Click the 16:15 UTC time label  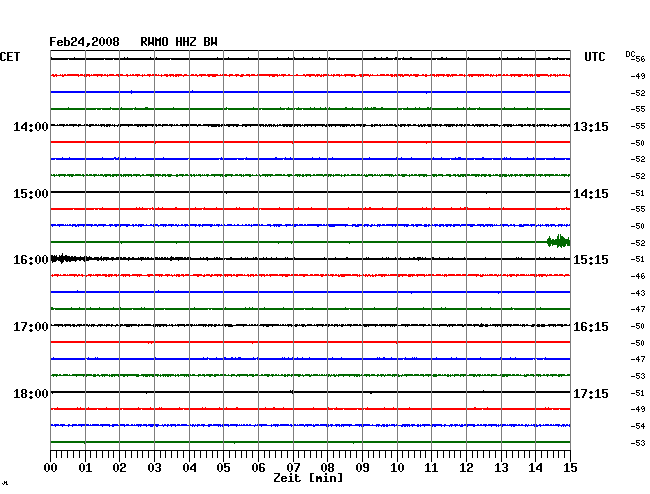pos(591,327)
